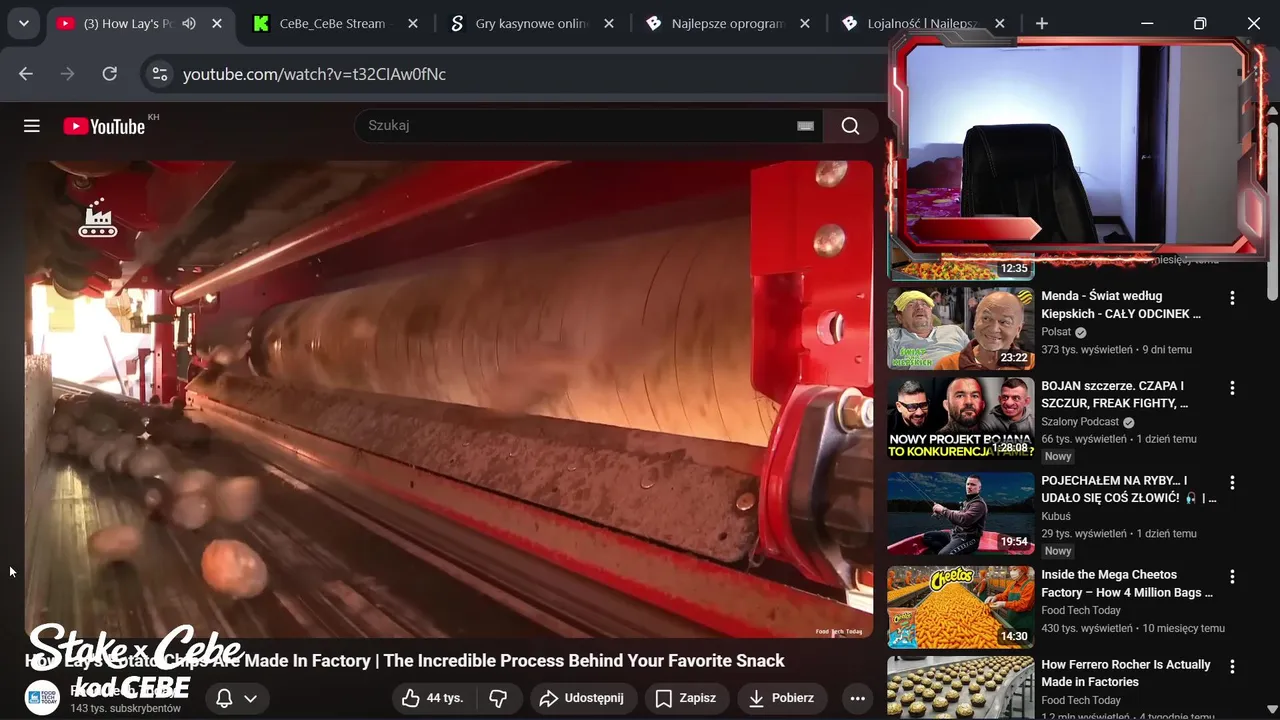The image size is (1280, 720).
Task: Visit the Polsat channel link
Action: [x=1056, y=332]
